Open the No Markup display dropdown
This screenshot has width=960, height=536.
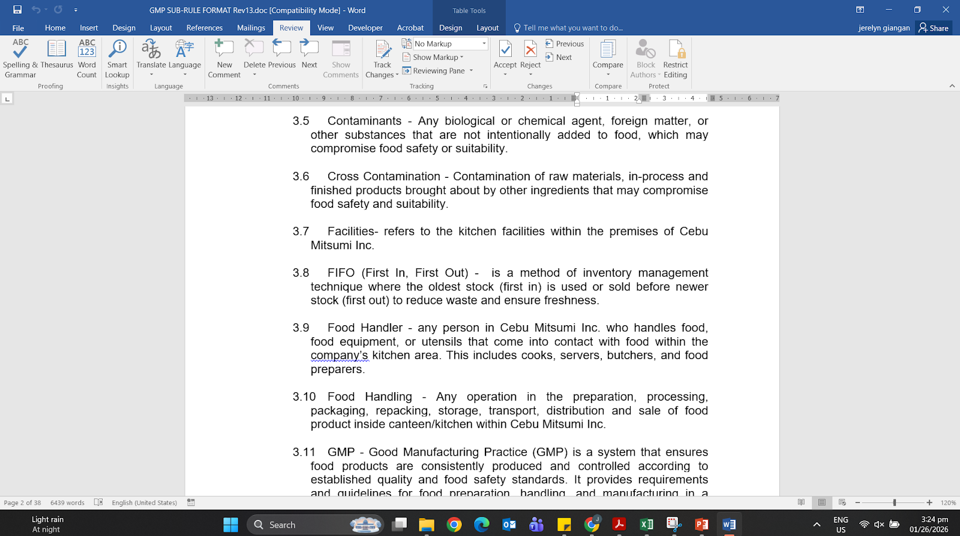pos(484,43)
